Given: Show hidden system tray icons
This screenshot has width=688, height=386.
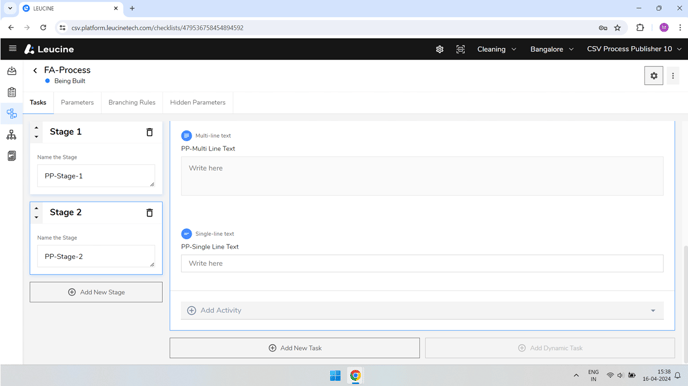Looking at the screenshot, I should (x=576, y=375).
